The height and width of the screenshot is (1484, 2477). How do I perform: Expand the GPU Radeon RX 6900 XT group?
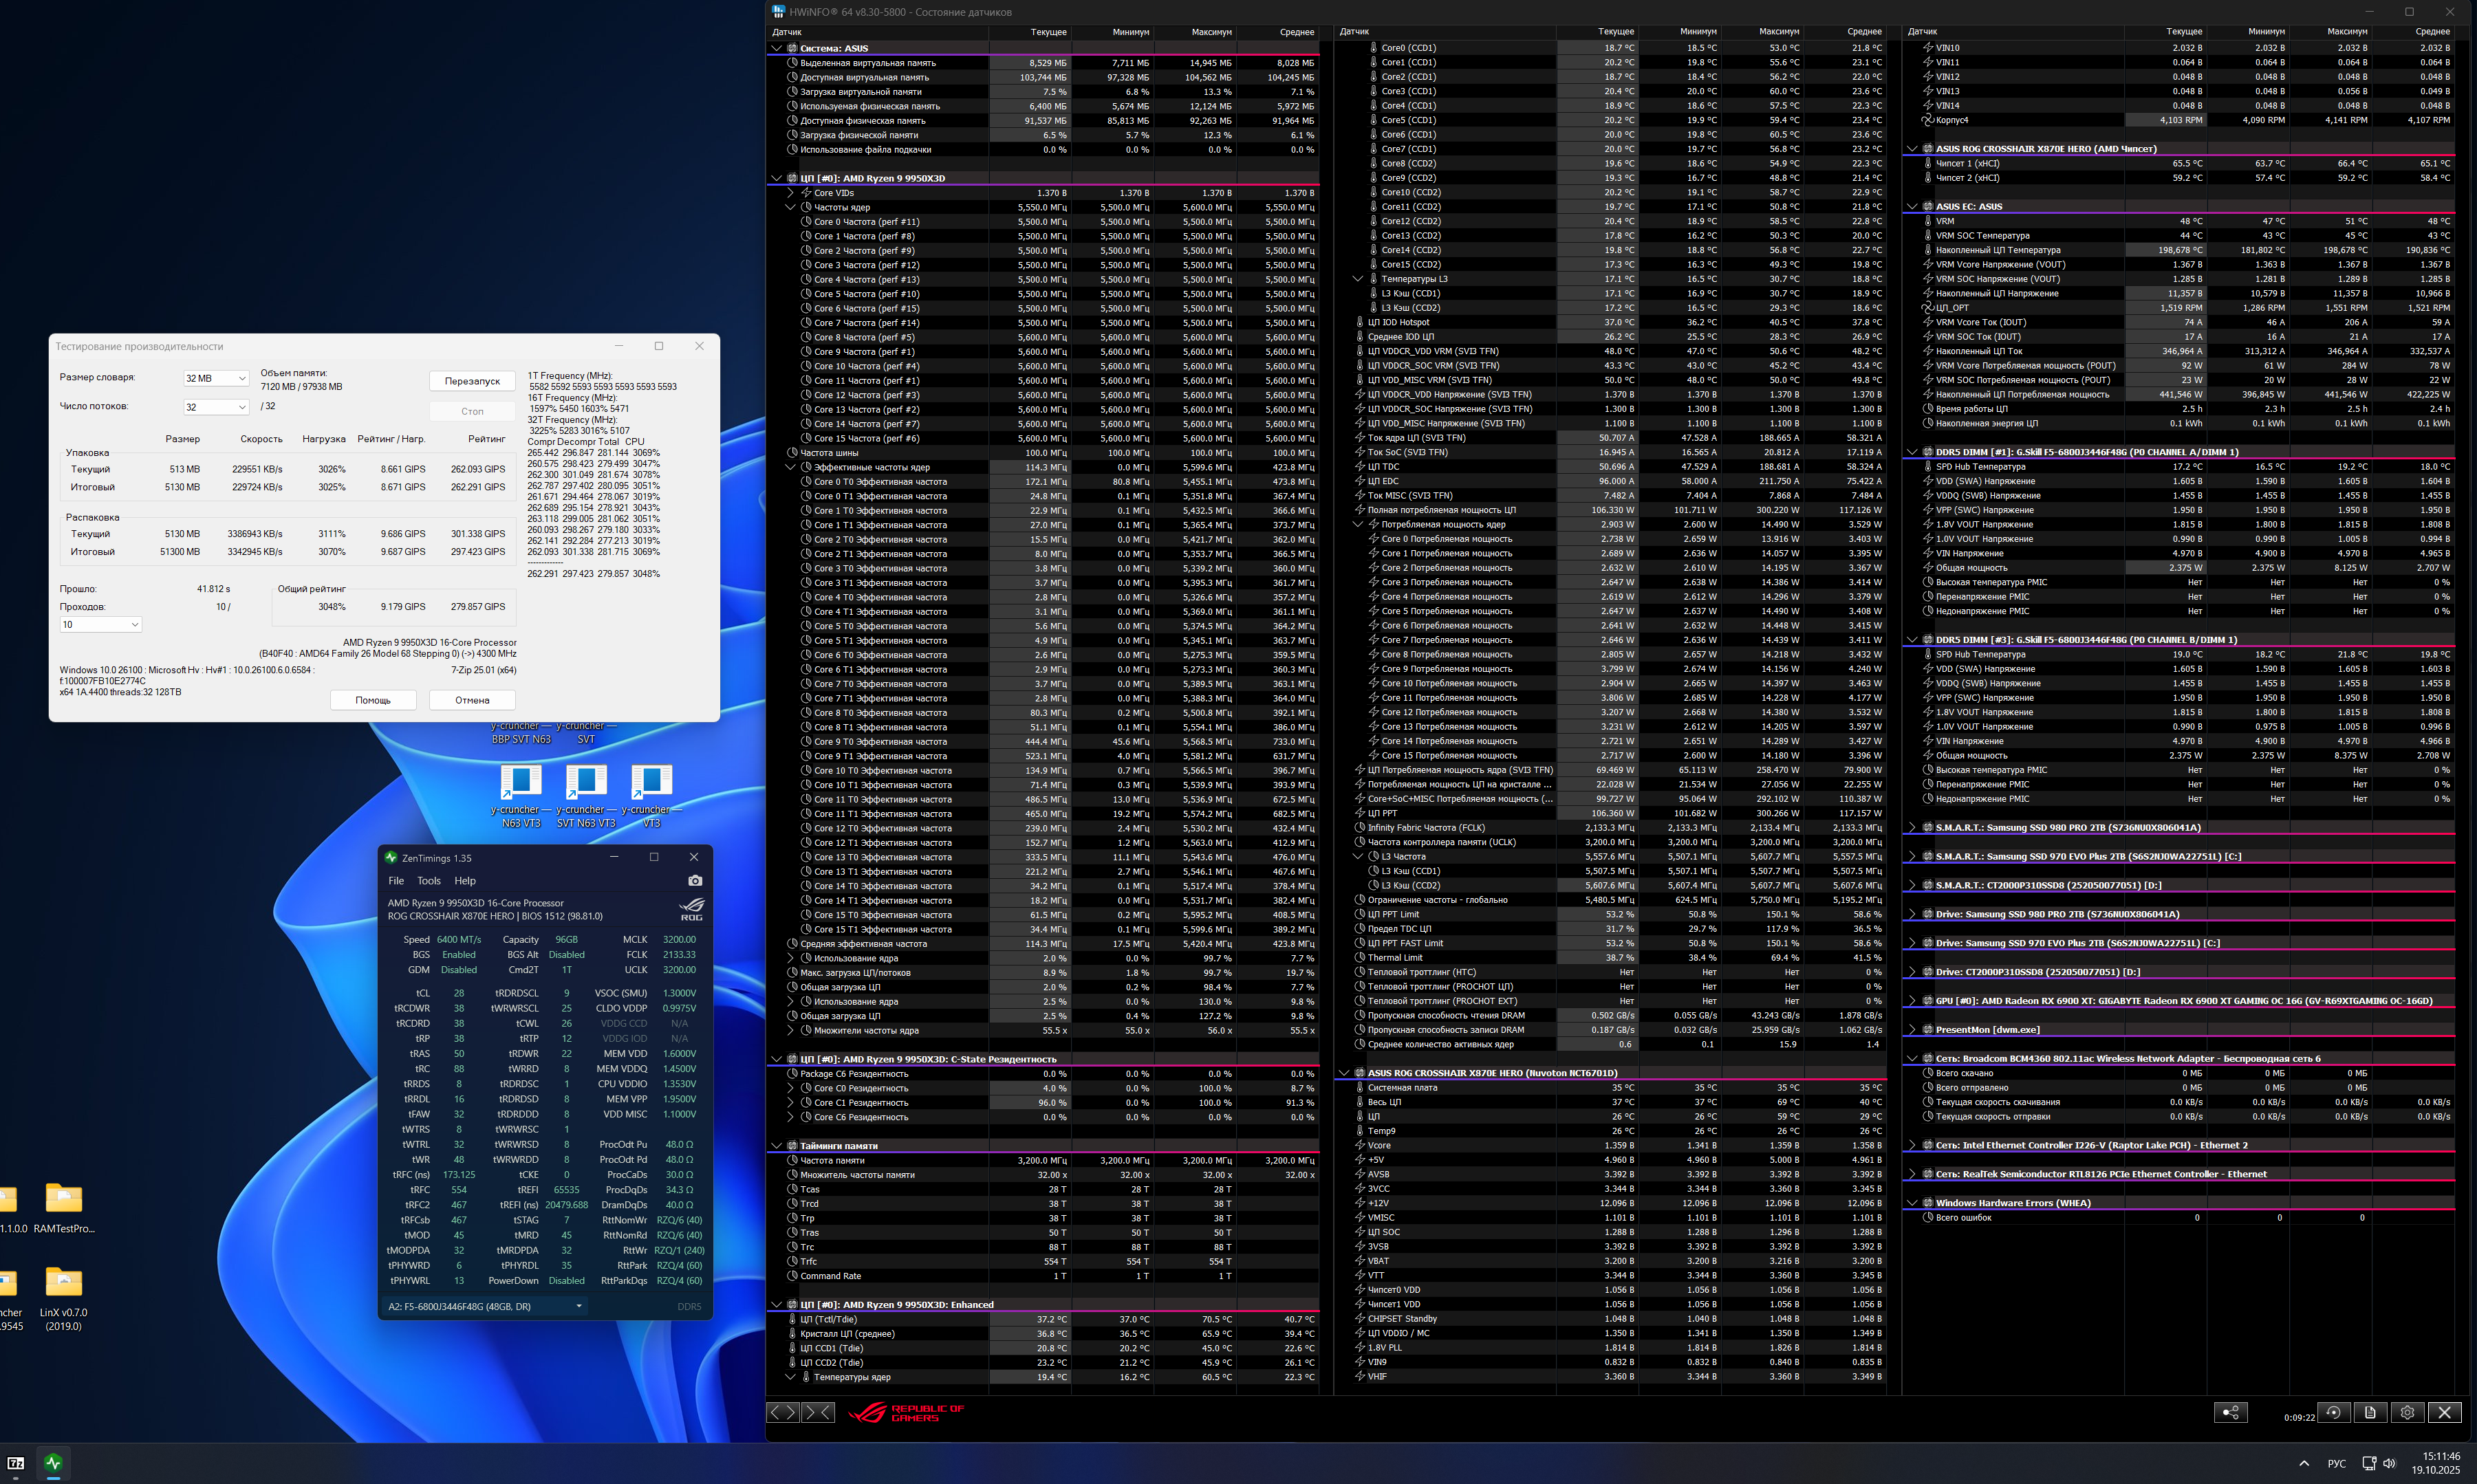(1912, 1001)
